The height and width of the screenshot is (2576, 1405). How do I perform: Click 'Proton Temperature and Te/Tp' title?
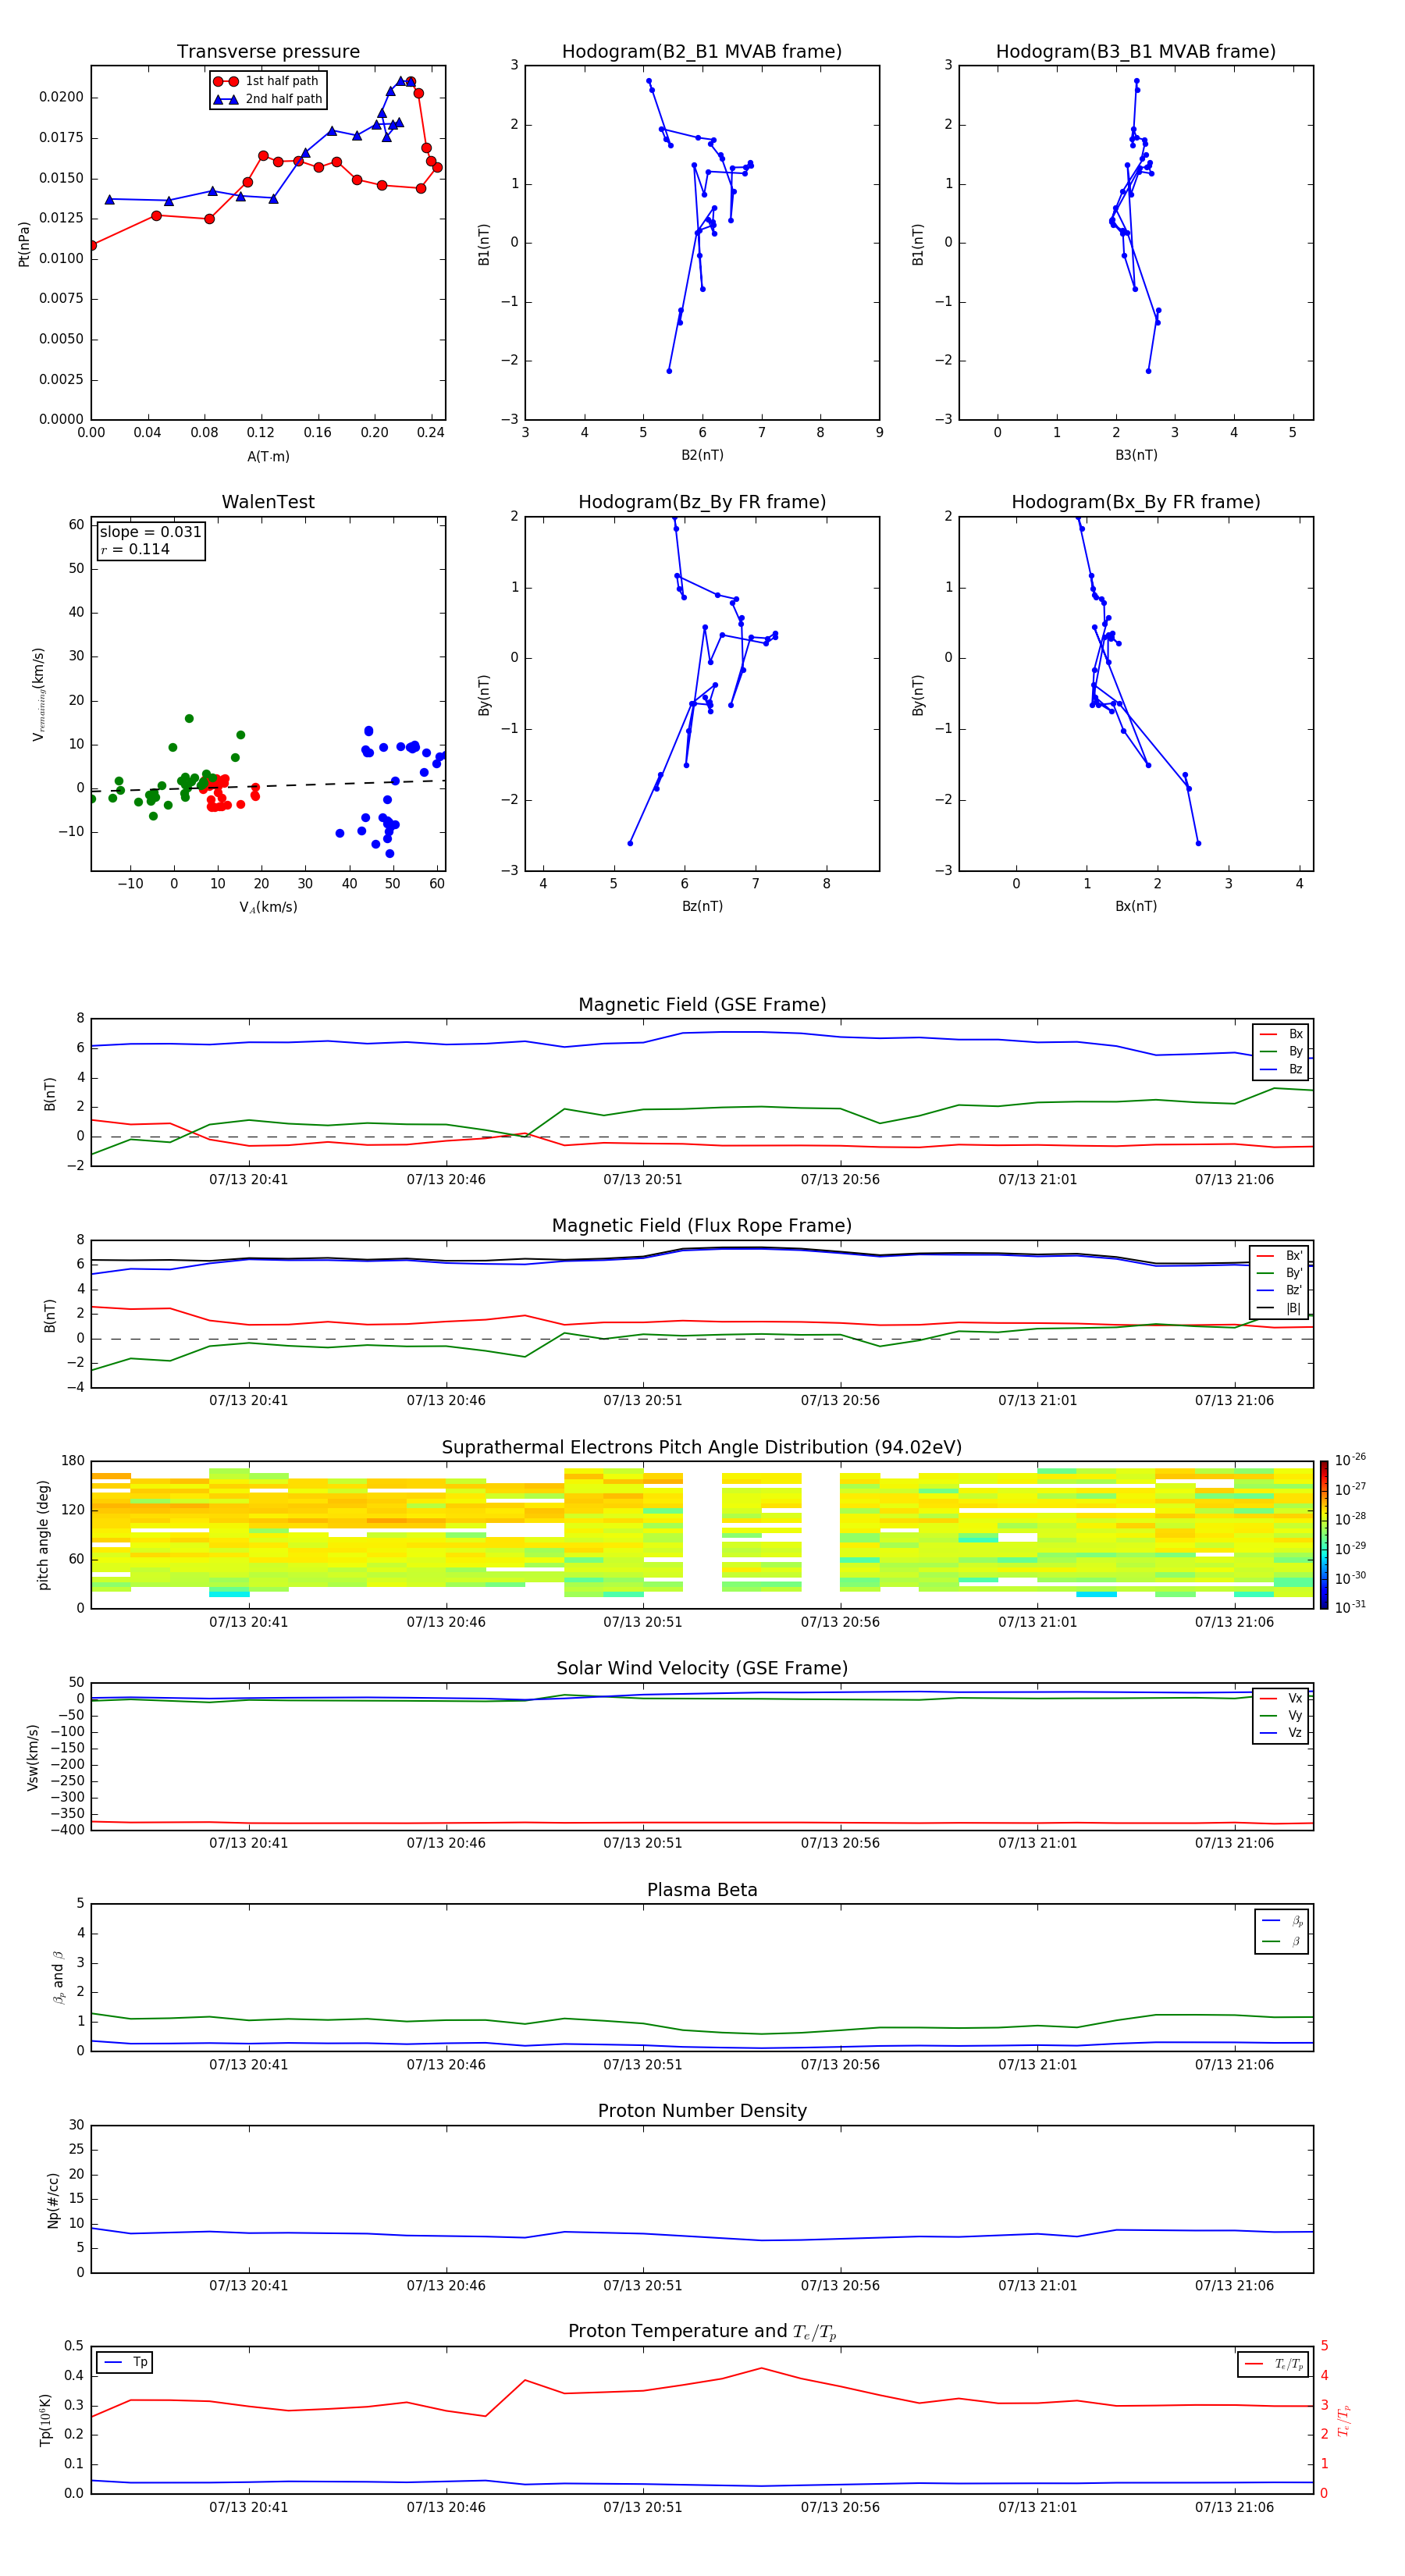[x=702, y=2332]
